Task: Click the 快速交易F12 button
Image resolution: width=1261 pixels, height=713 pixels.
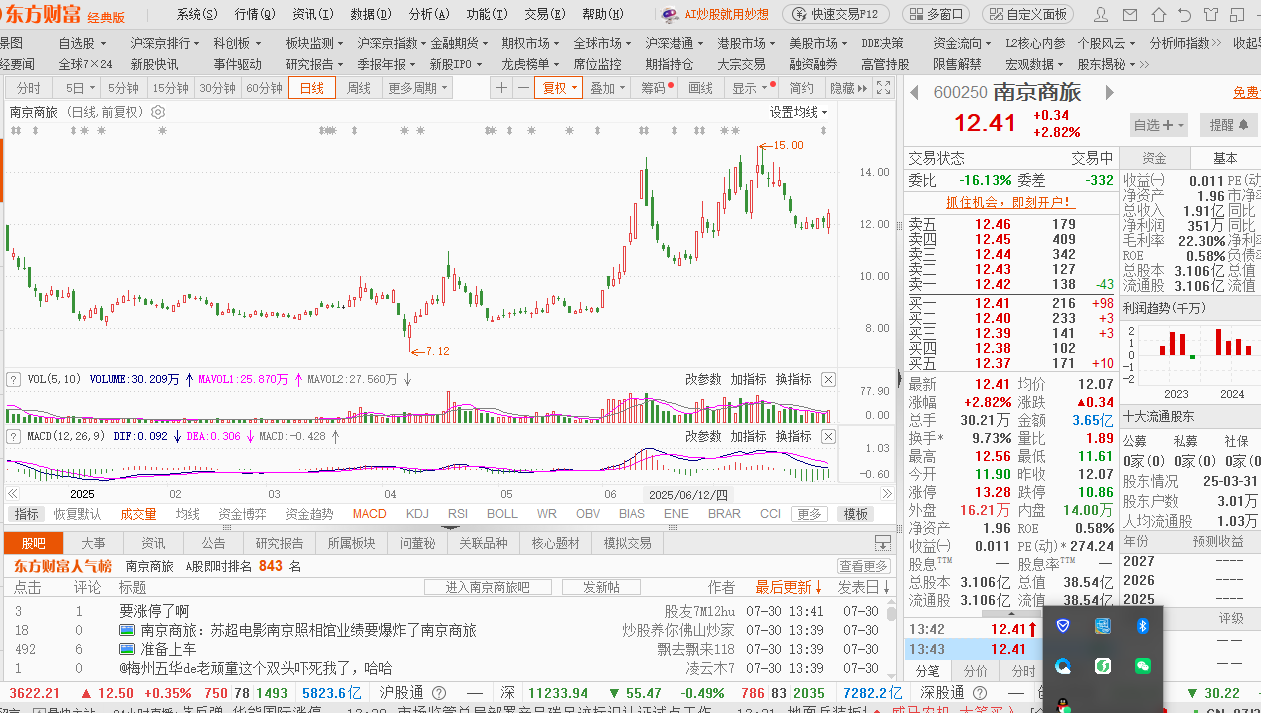Action: tap(836, 14)
